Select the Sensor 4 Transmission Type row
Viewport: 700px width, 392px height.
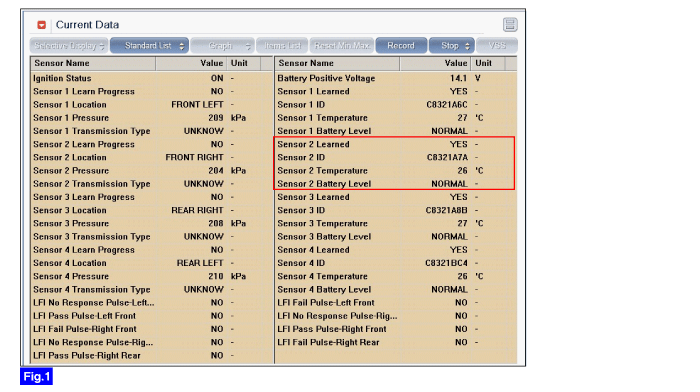click(152, 289)
